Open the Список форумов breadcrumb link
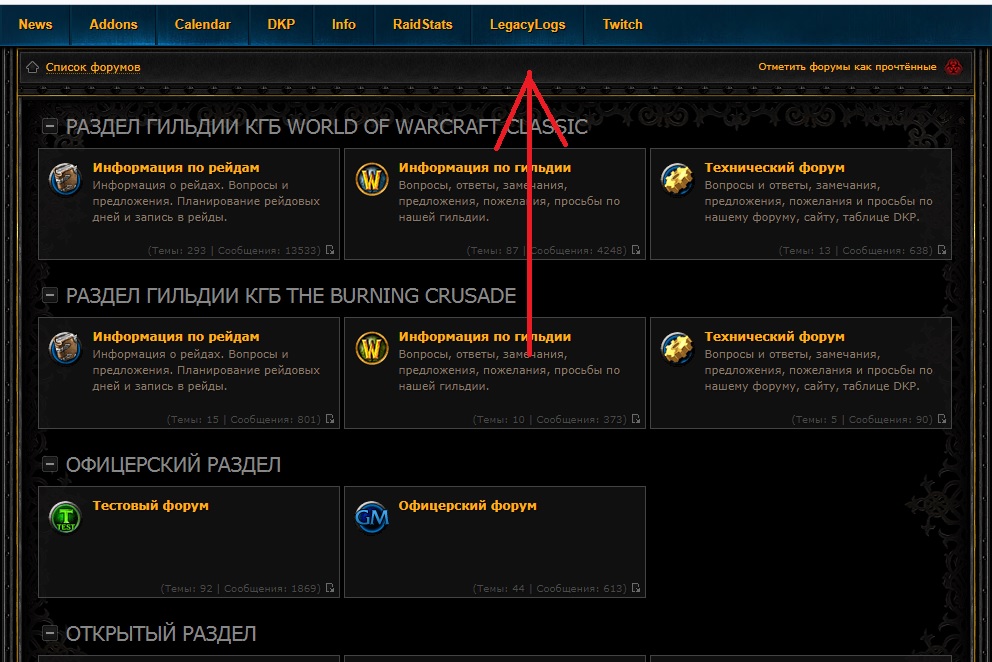Screen dimensions: 992x662 coord(93,67)
